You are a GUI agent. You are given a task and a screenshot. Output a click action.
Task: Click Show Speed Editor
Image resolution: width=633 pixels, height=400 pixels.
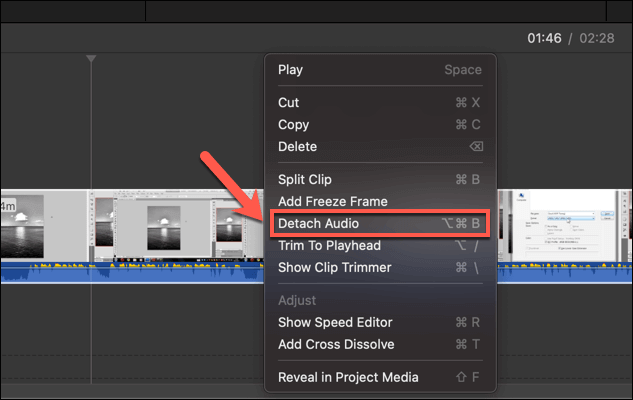click(x=335, y=322)
